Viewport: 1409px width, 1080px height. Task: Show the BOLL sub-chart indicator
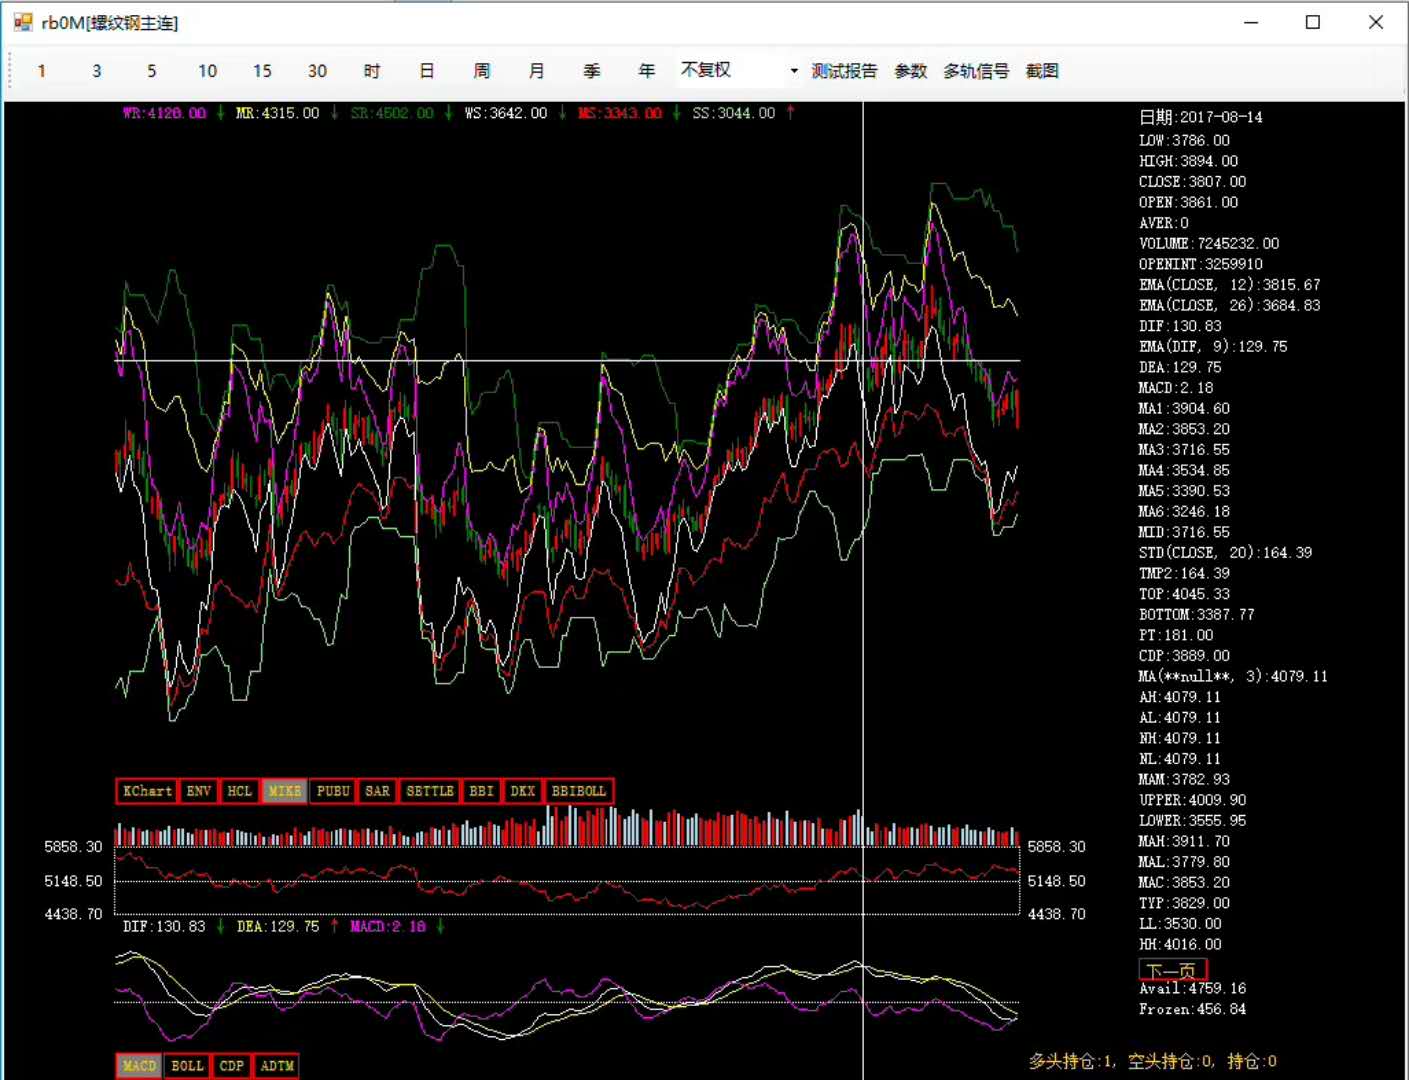187,1066
